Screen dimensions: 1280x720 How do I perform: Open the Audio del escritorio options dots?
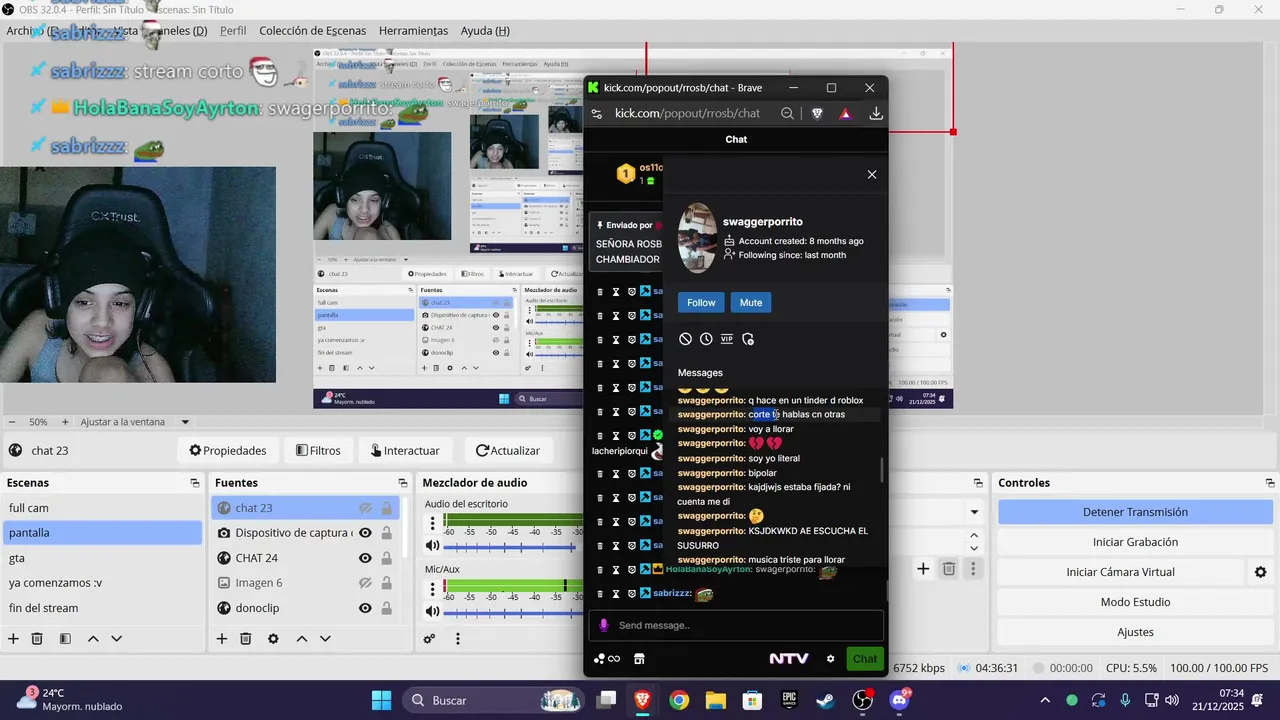click(x=433, y=523)
